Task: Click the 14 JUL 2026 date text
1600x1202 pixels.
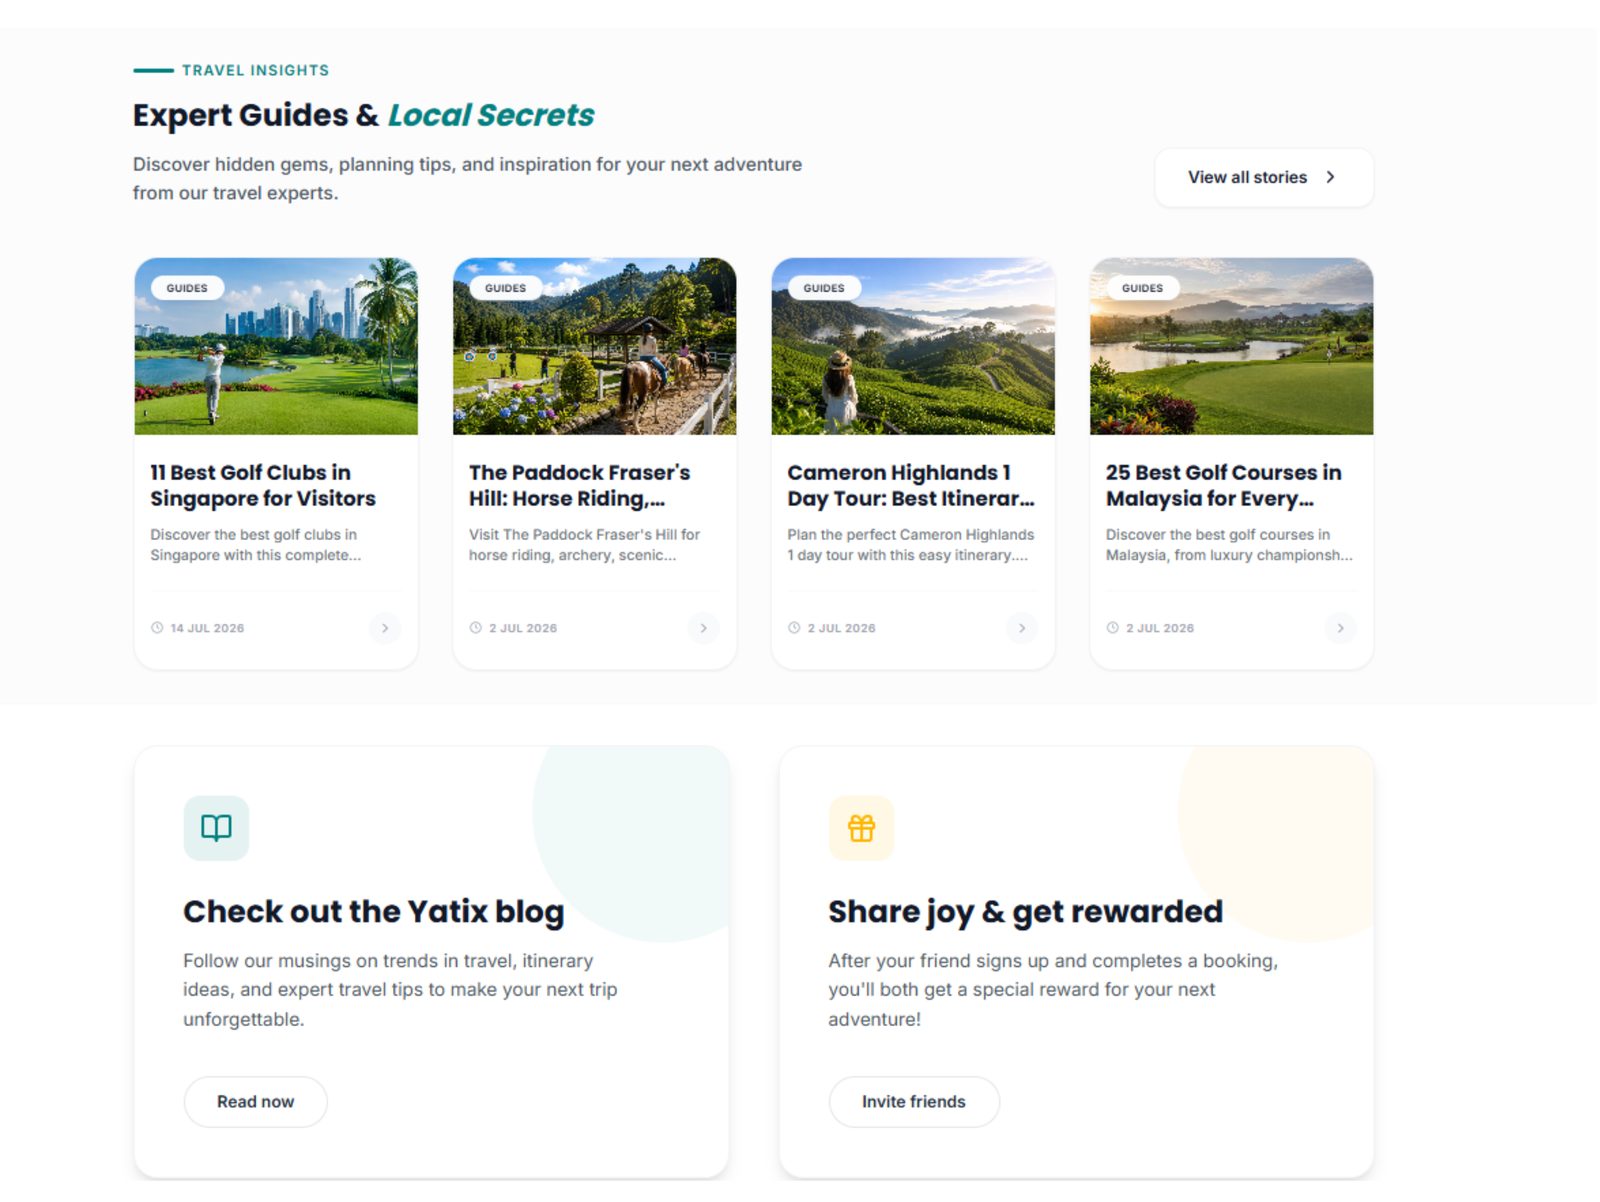Action: tap(207, 629)
